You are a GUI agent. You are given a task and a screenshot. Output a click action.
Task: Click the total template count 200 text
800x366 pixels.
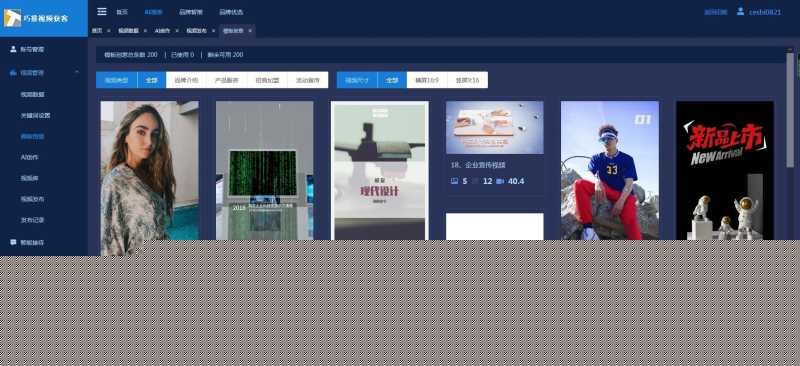(x=131, y=55)
